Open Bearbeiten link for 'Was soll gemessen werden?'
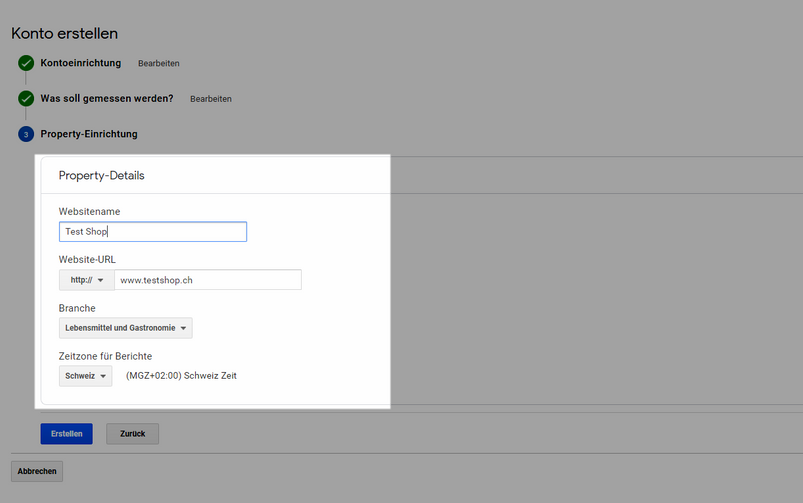803x503 pixels. tap(211, 99)
